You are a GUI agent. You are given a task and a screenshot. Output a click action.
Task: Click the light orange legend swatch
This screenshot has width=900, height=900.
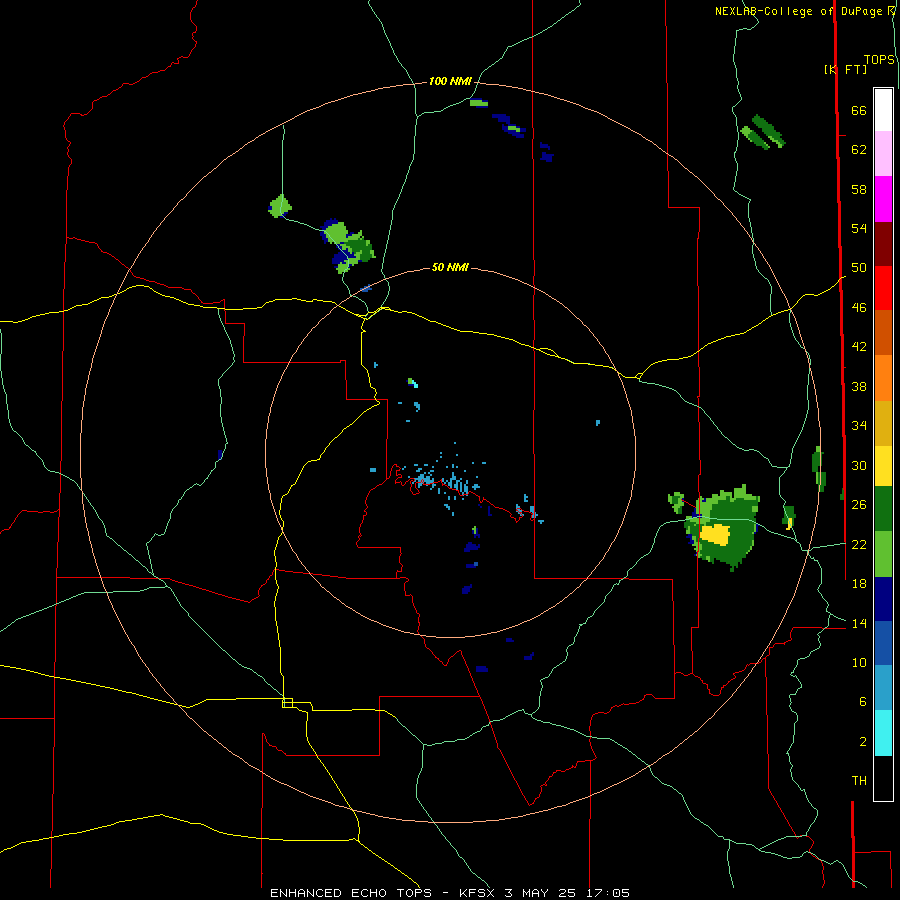point(883,377)
